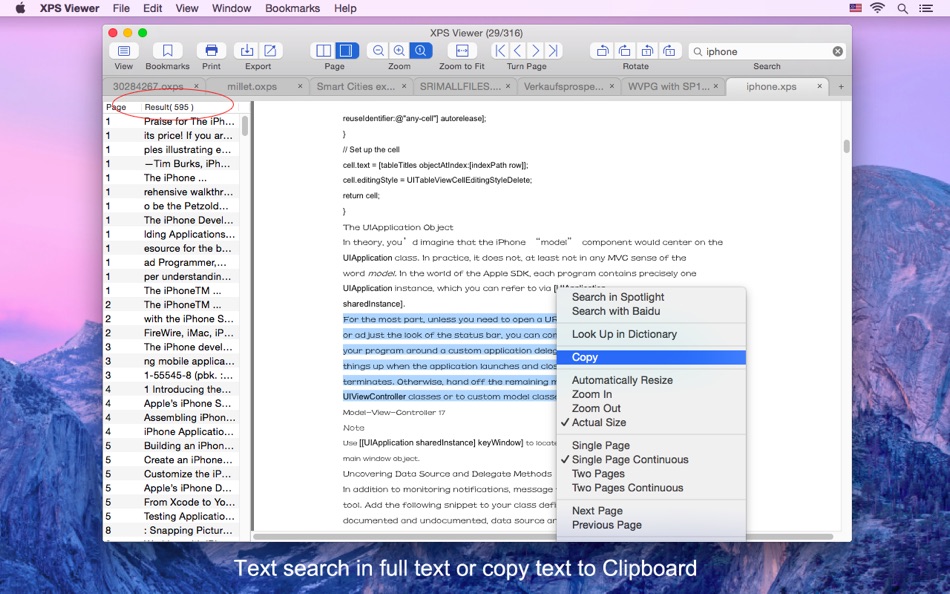Click the Result( 595 ) column header
Image resolution: width=950 pixels, height=594 pixels.
tap(191, 107)
